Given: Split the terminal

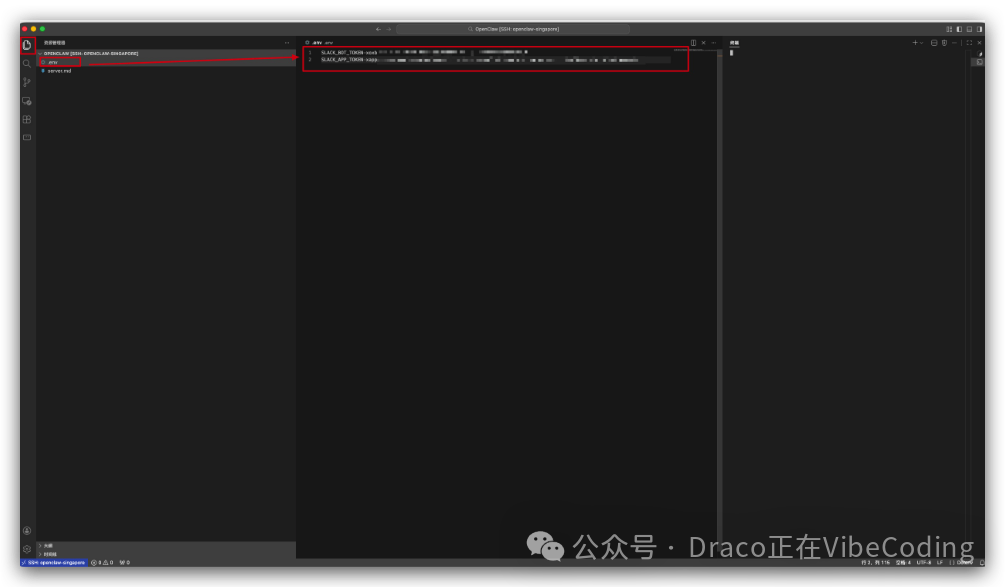Looking at the screenshot, I should [x=934, y=43].
